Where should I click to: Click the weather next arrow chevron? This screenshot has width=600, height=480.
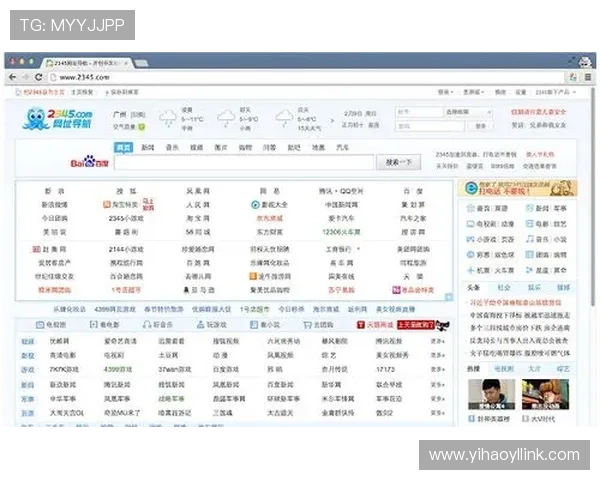pyautogui.click(x=332, y=120)
